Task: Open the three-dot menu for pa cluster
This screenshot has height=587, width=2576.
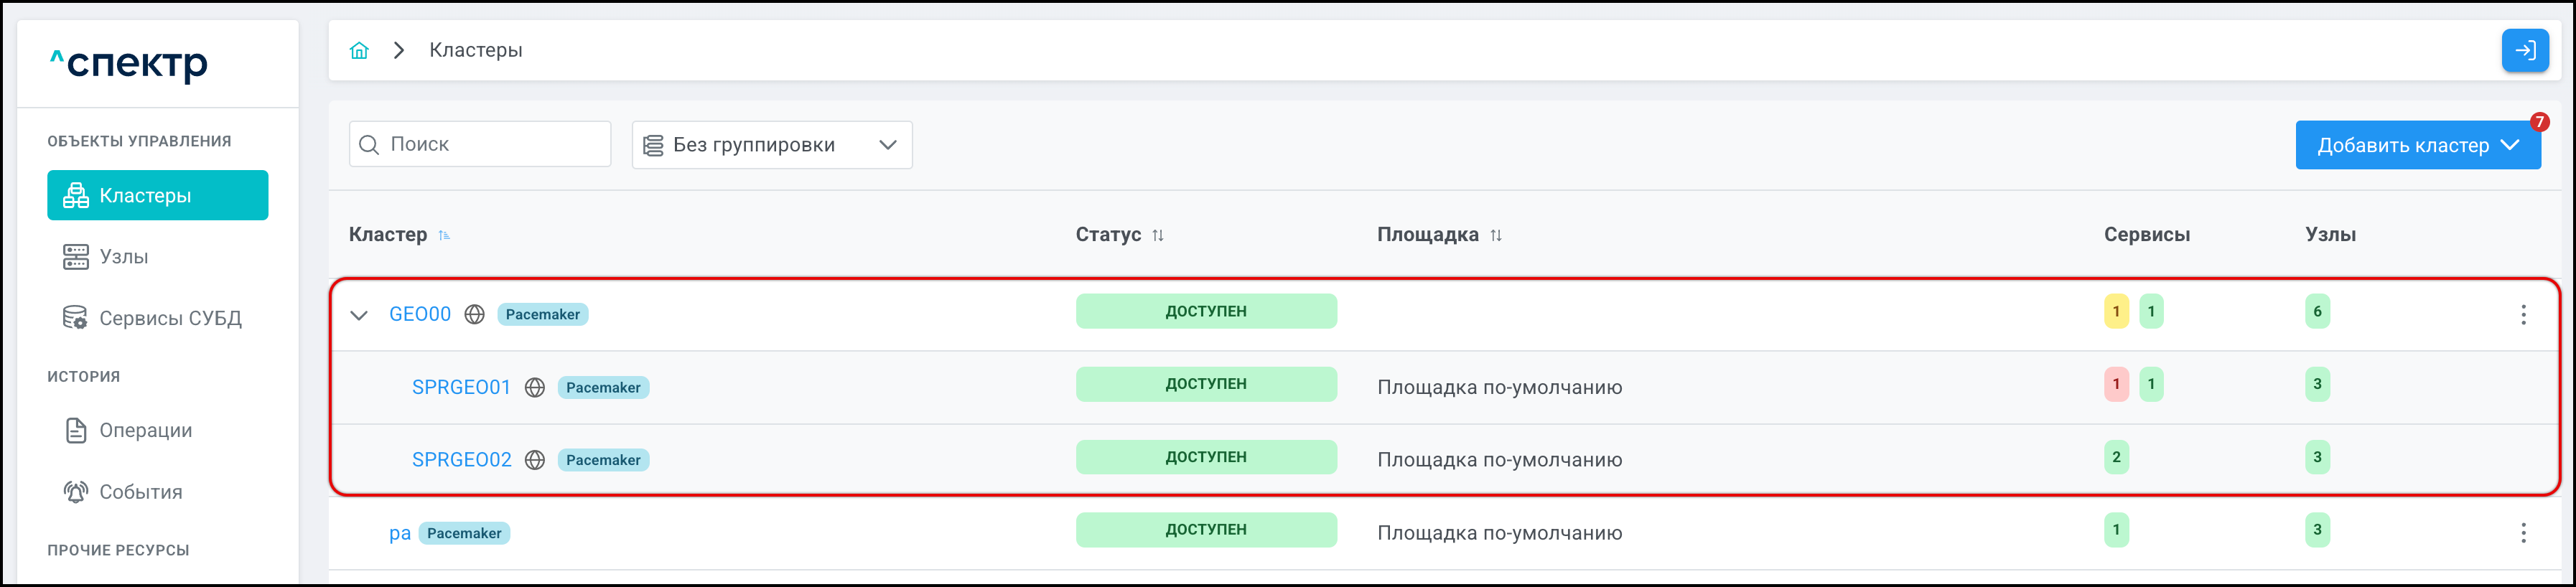Action: tap(2522, 533)
